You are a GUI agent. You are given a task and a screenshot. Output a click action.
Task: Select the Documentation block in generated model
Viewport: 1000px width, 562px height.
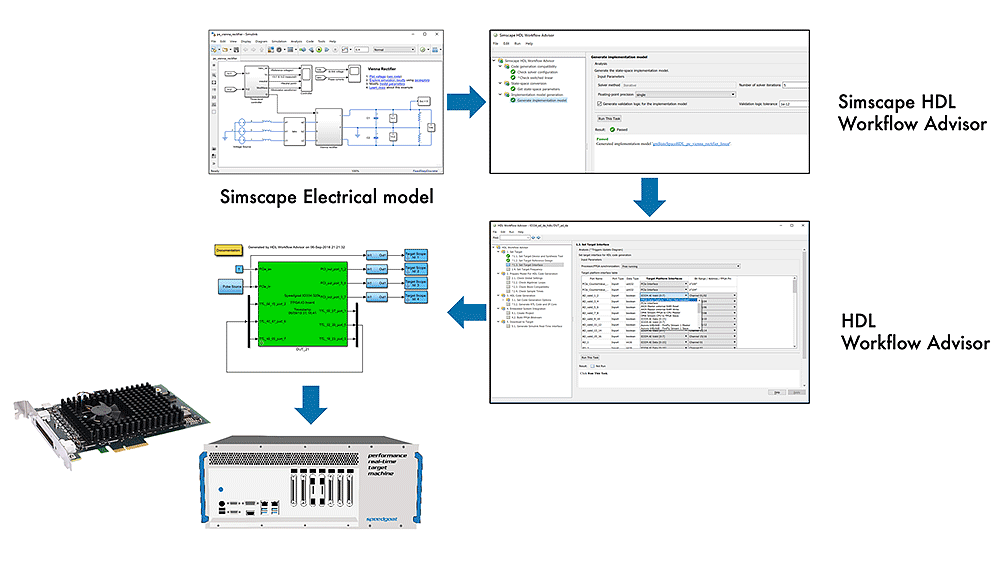[229, 250]
